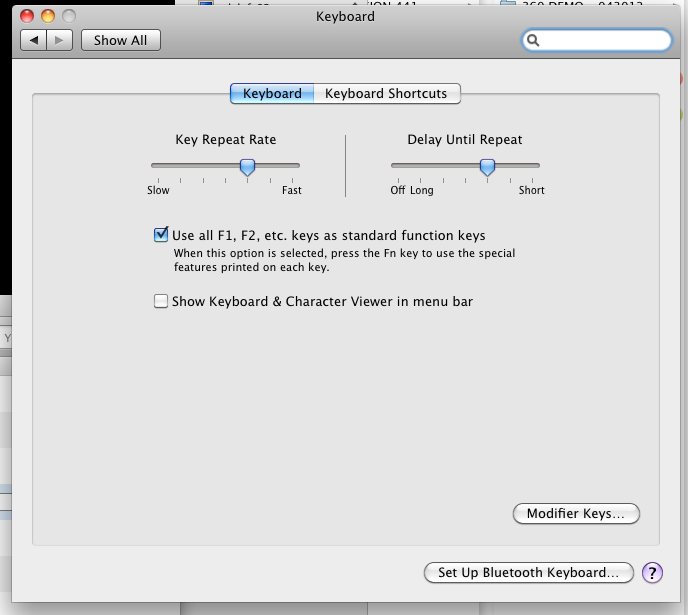Go forward with the right arrow button
This screenshot has height=615, width=688.
coord(59,40)
